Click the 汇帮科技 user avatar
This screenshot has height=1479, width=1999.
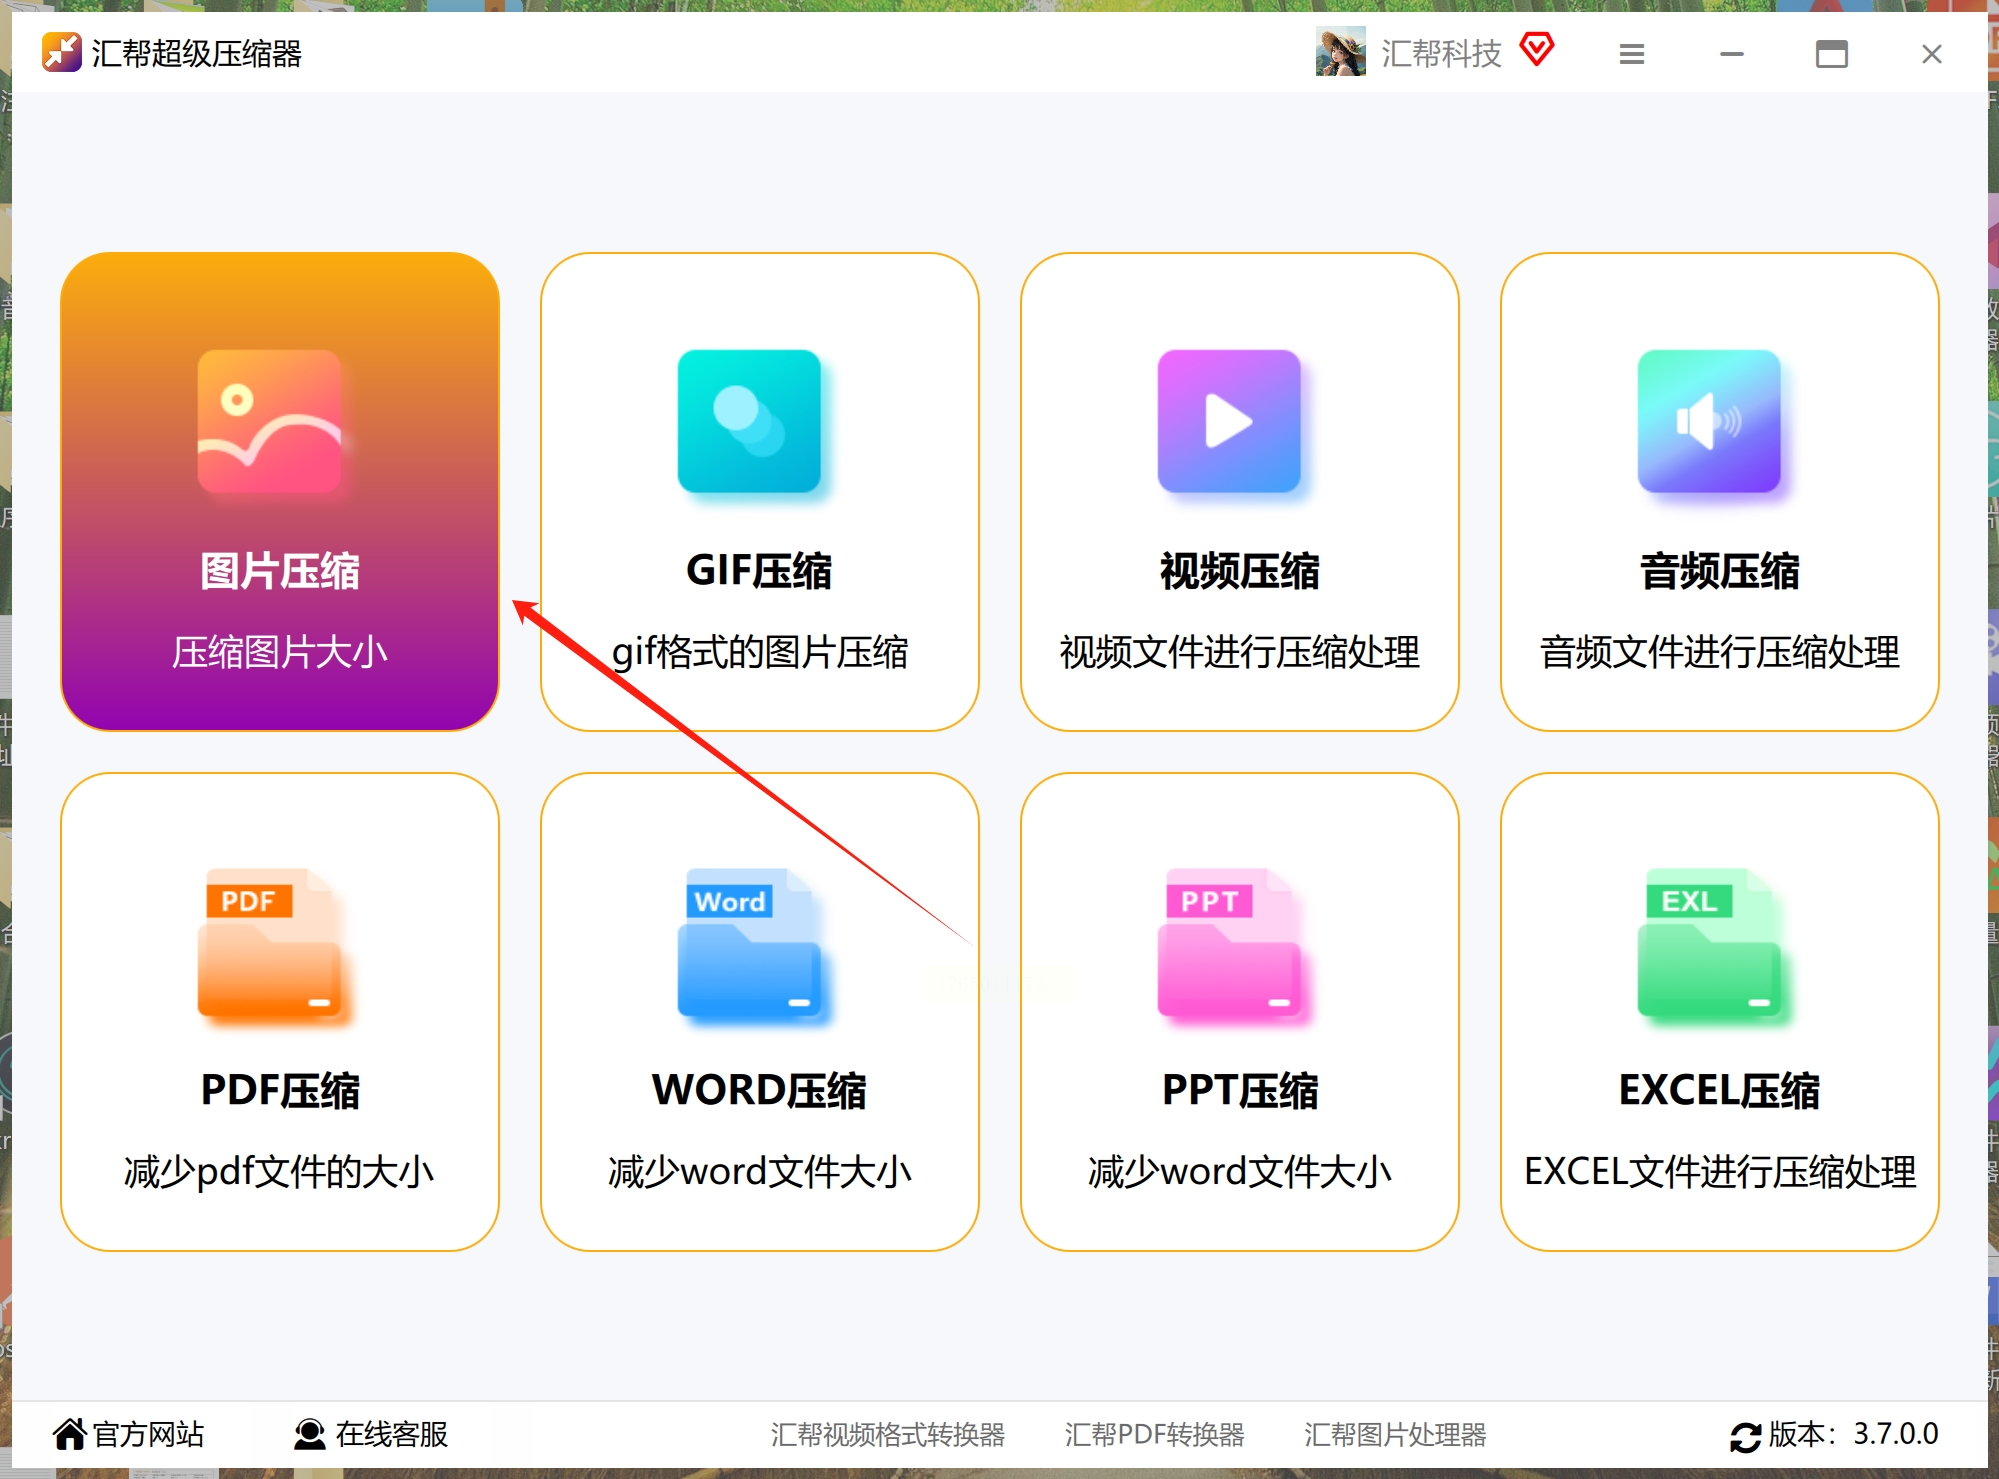(x=1340, y=52)
